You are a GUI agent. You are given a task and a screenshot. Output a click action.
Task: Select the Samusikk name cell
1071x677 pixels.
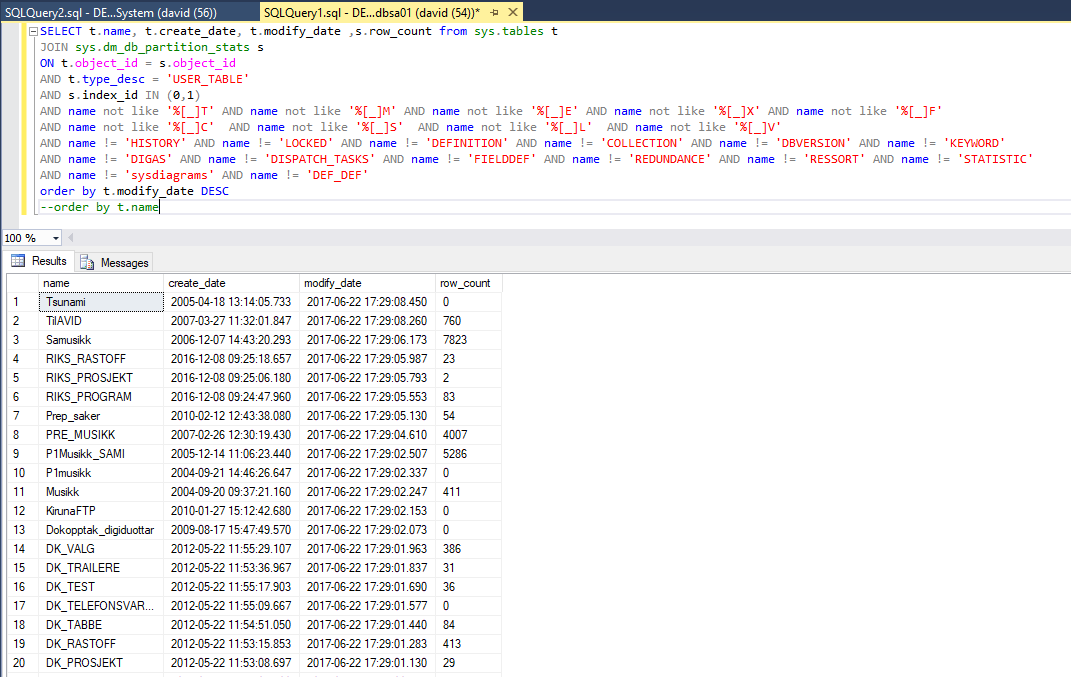(100, 340)
